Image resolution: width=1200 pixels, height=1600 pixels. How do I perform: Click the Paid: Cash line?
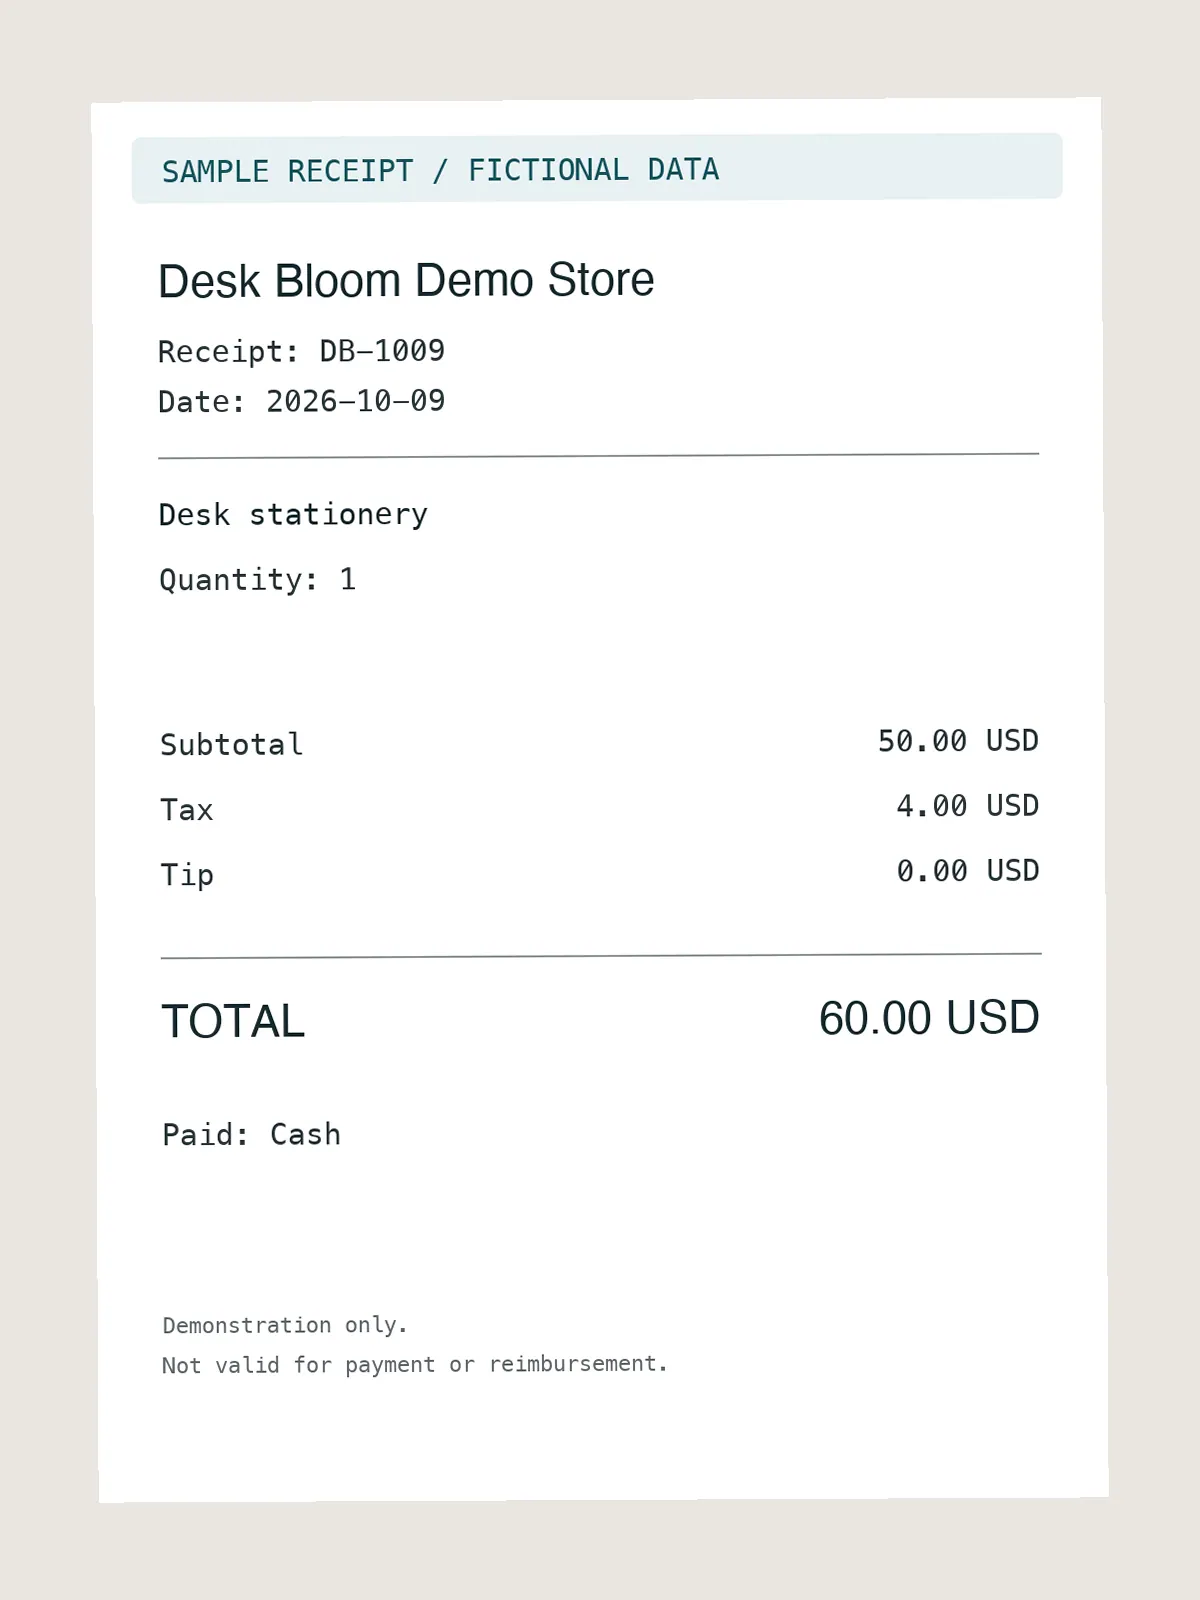pos(251,1134)
